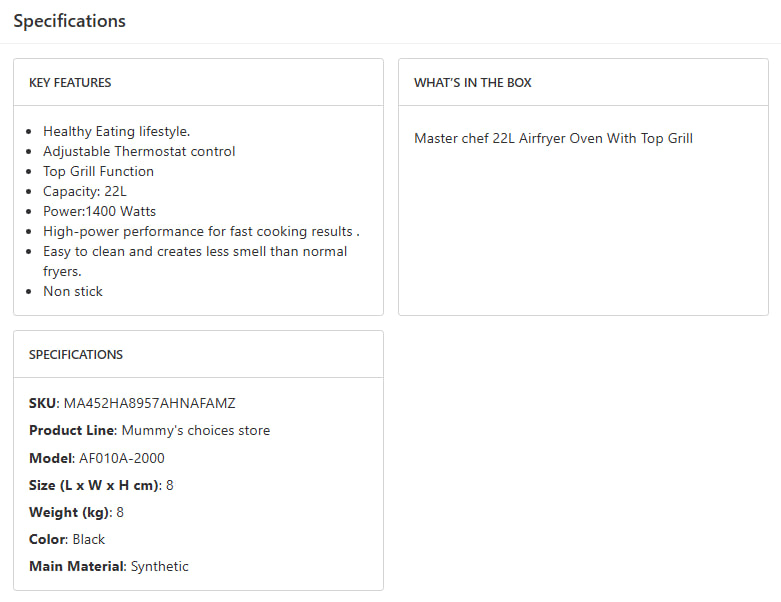Select the Non stick bullet item
Viewport: 781px width, 602px height.
73,291
